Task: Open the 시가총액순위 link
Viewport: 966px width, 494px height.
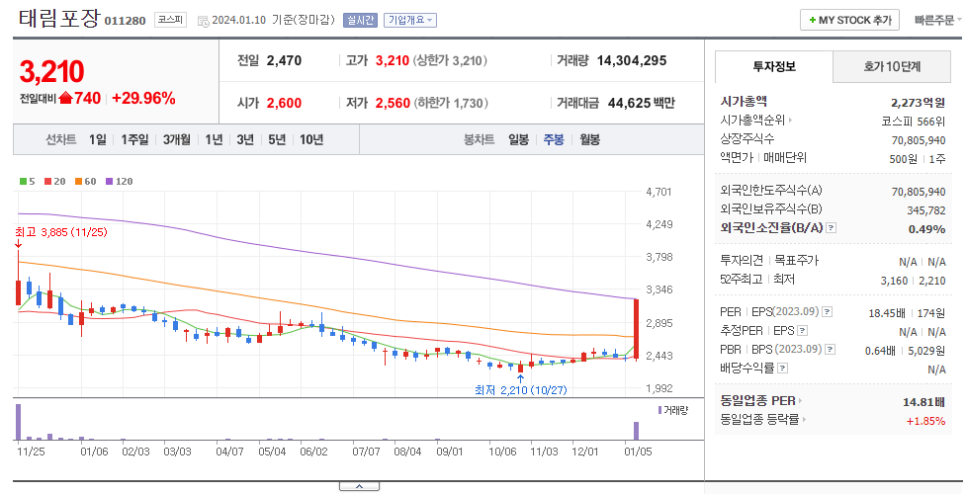Action: 753,121
